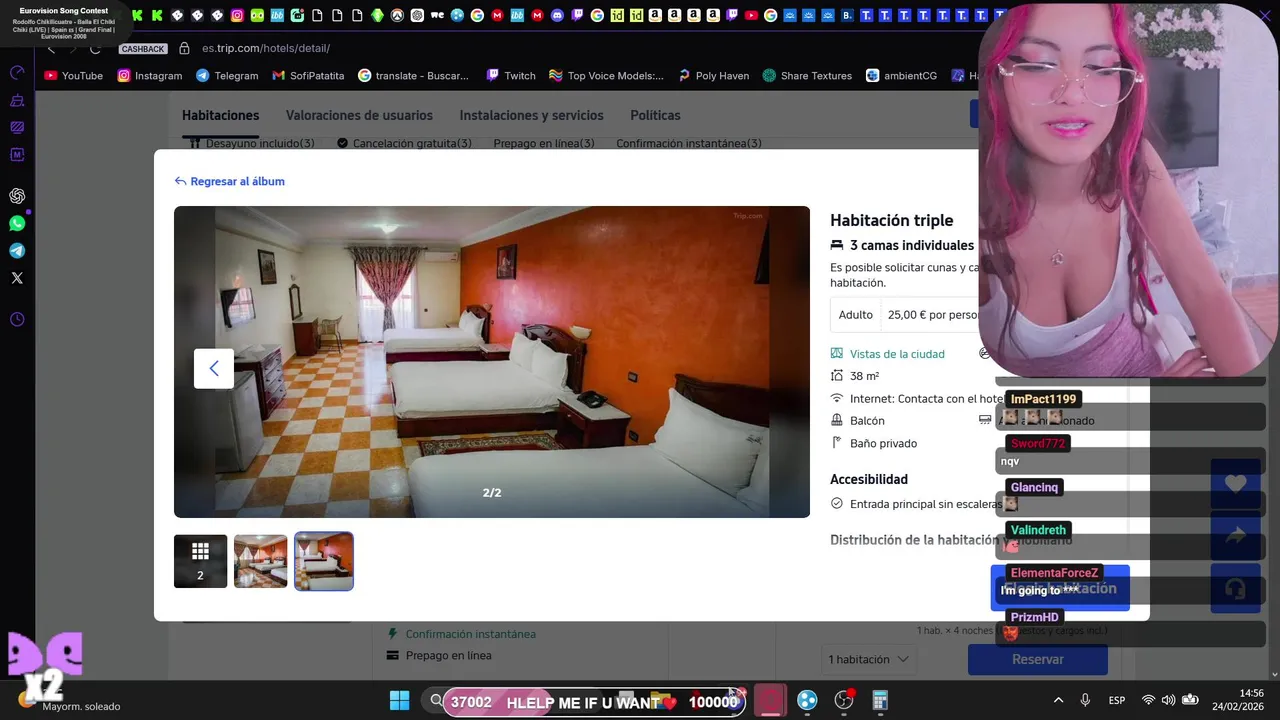Screen dimensions: 1280x720
Task: Open ChatGPT in the browser sidebar
Action: pyautogui.click(x=17, y=196)
